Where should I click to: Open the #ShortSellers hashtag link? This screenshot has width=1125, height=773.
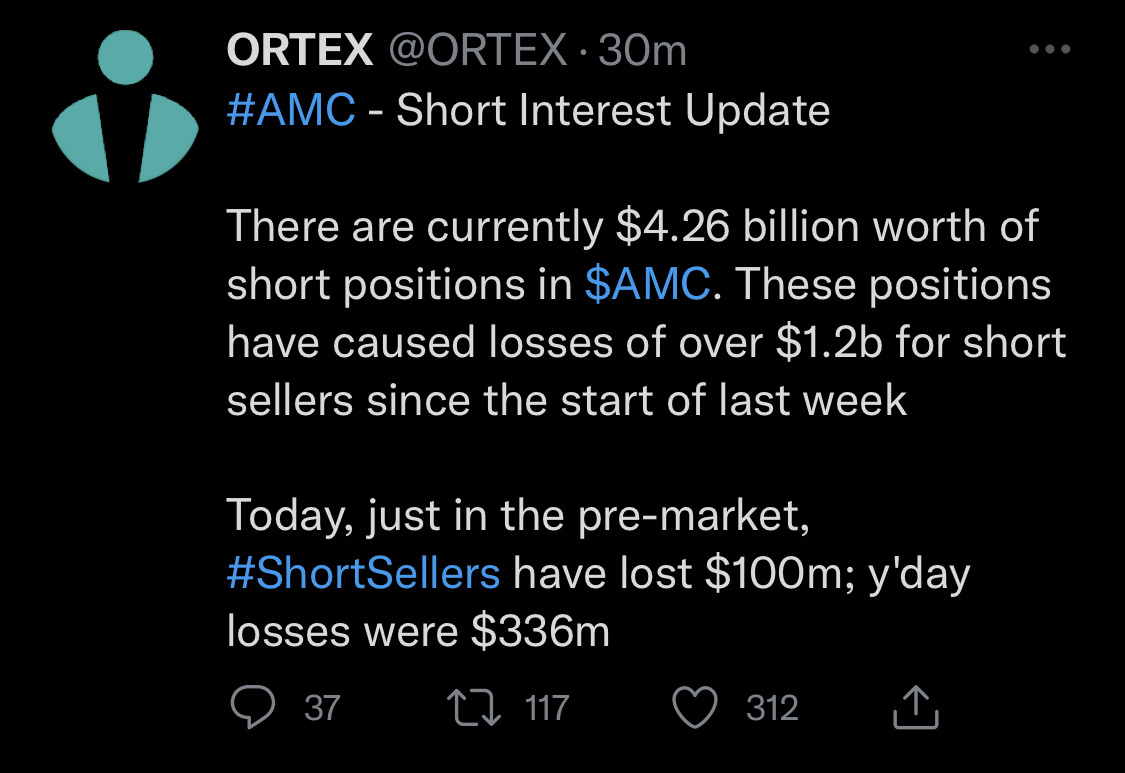363,573
